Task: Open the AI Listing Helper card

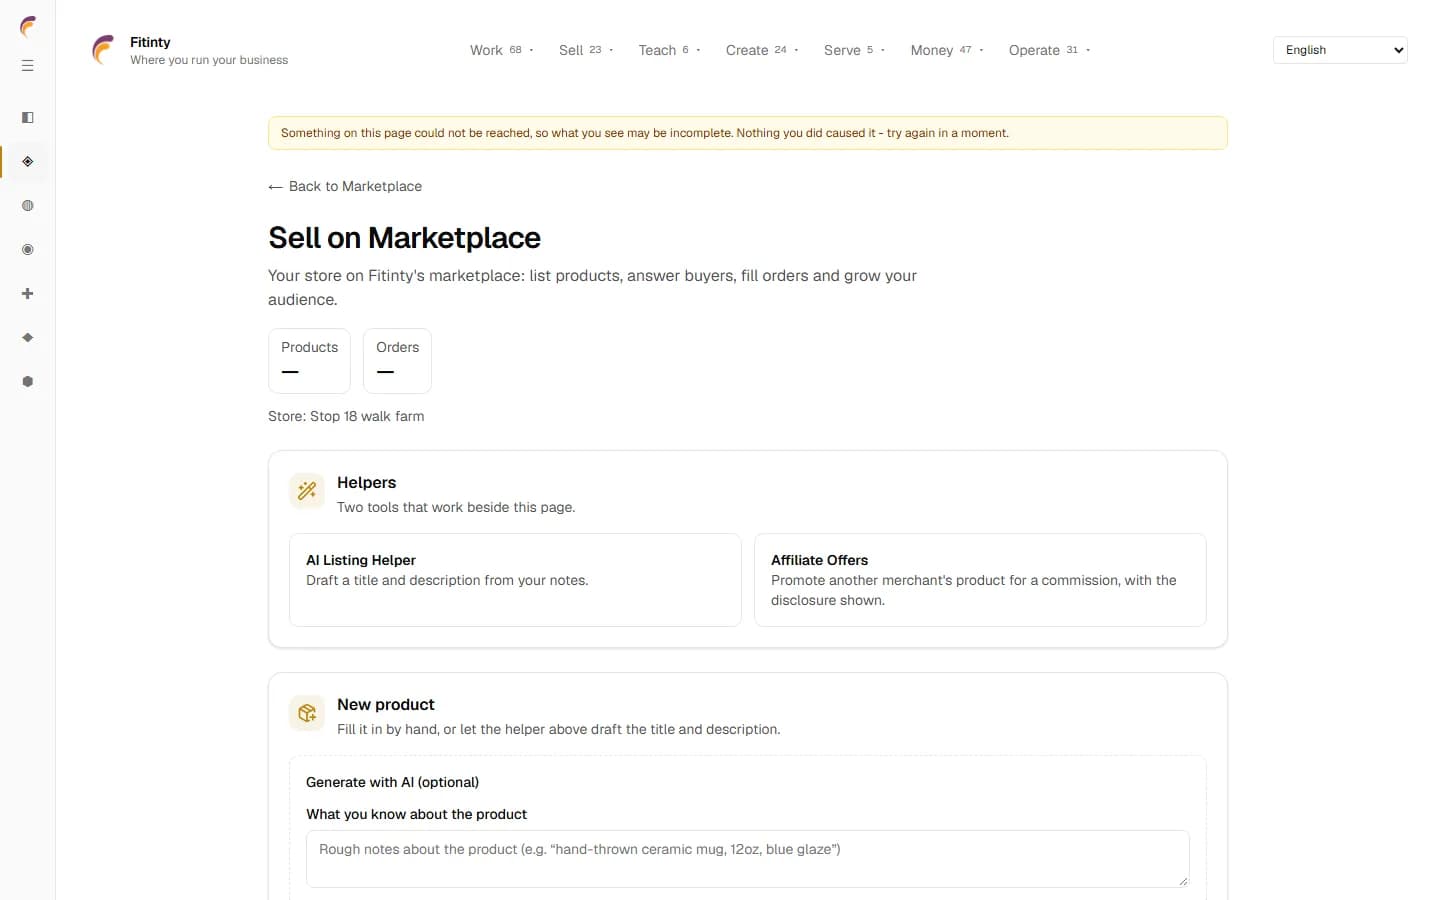Action: coord(515,580)
